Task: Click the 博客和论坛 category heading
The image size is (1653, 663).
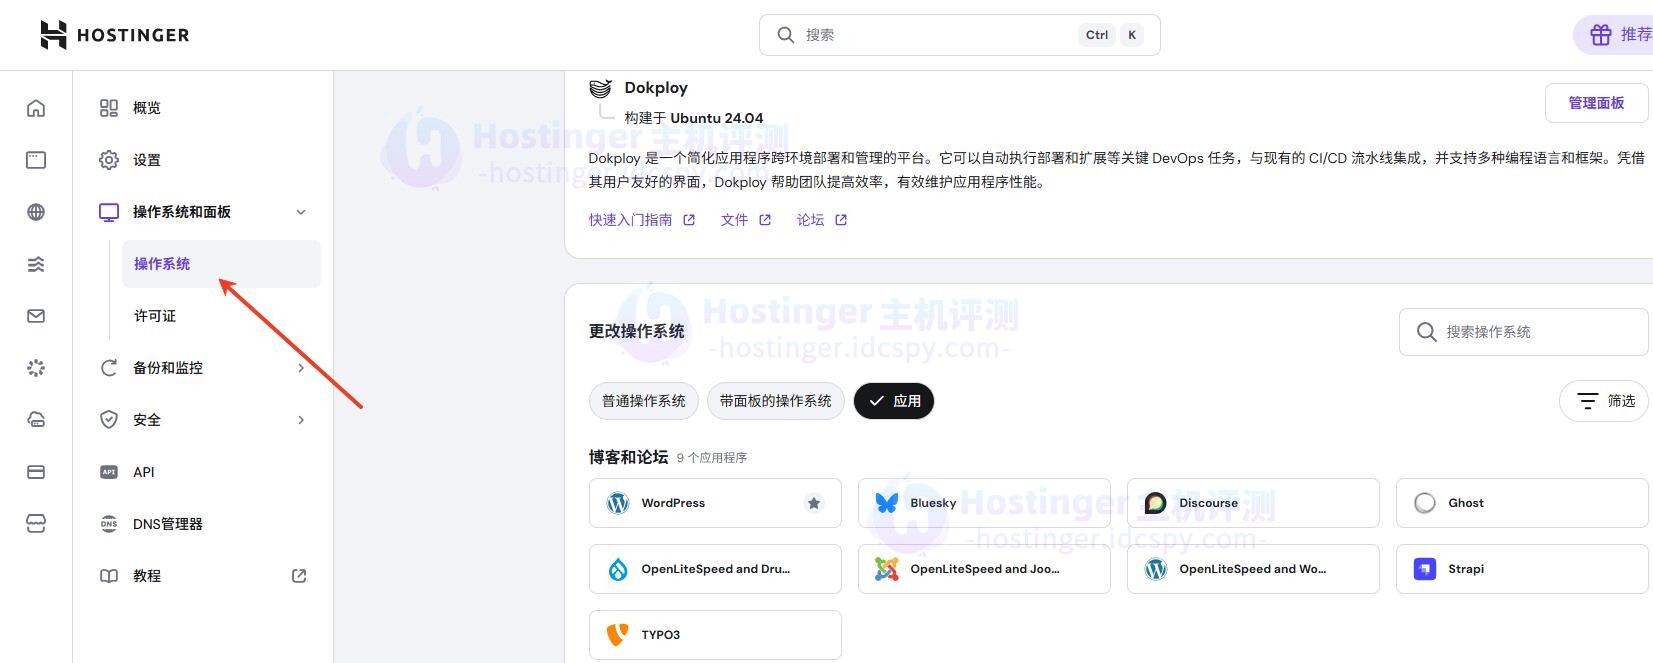Action: 628,457
